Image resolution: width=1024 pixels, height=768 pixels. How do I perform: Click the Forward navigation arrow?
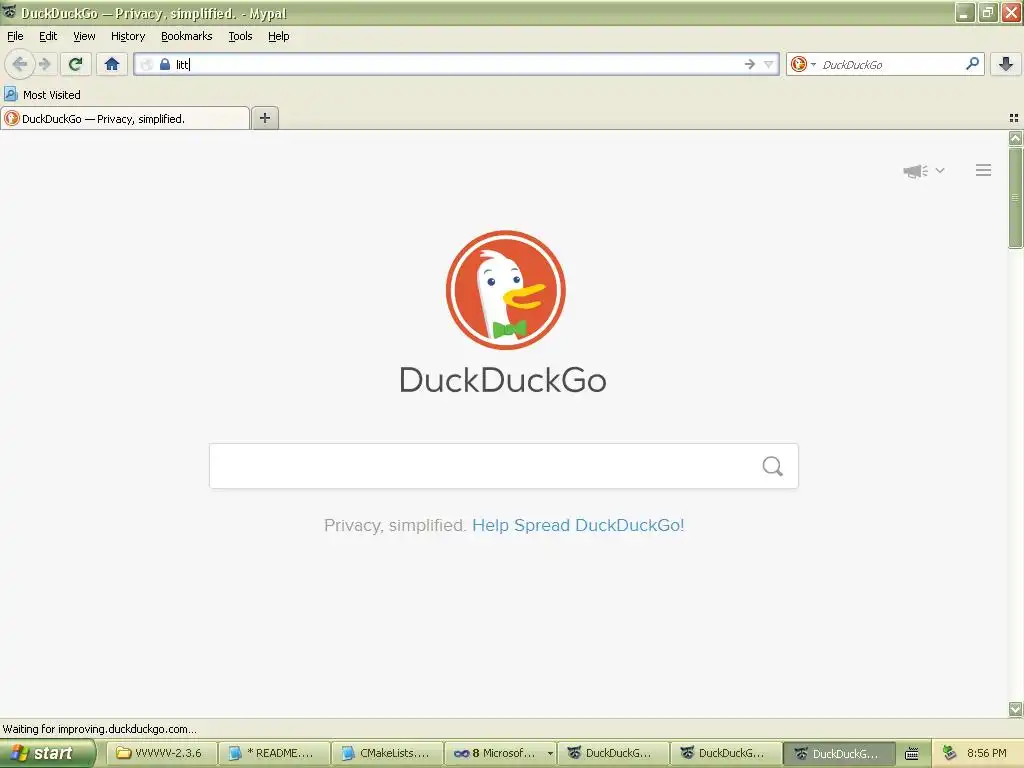pos(44,64)
